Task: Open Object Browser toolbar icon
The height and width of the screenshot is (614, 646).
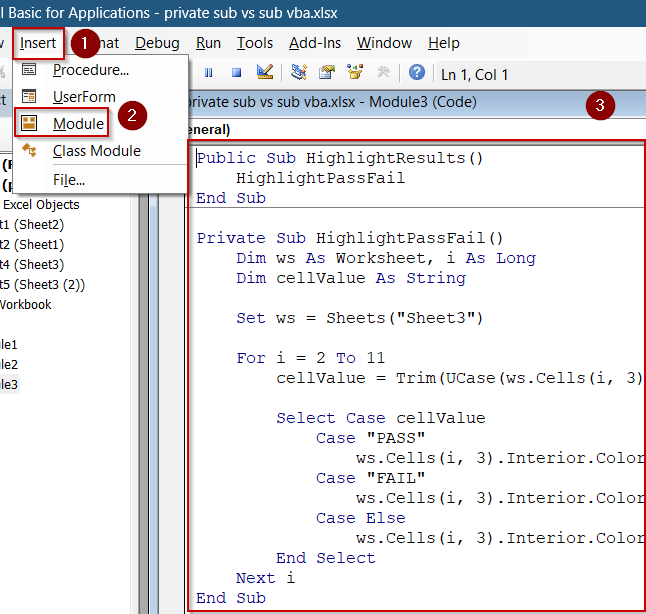Action: 354,73
